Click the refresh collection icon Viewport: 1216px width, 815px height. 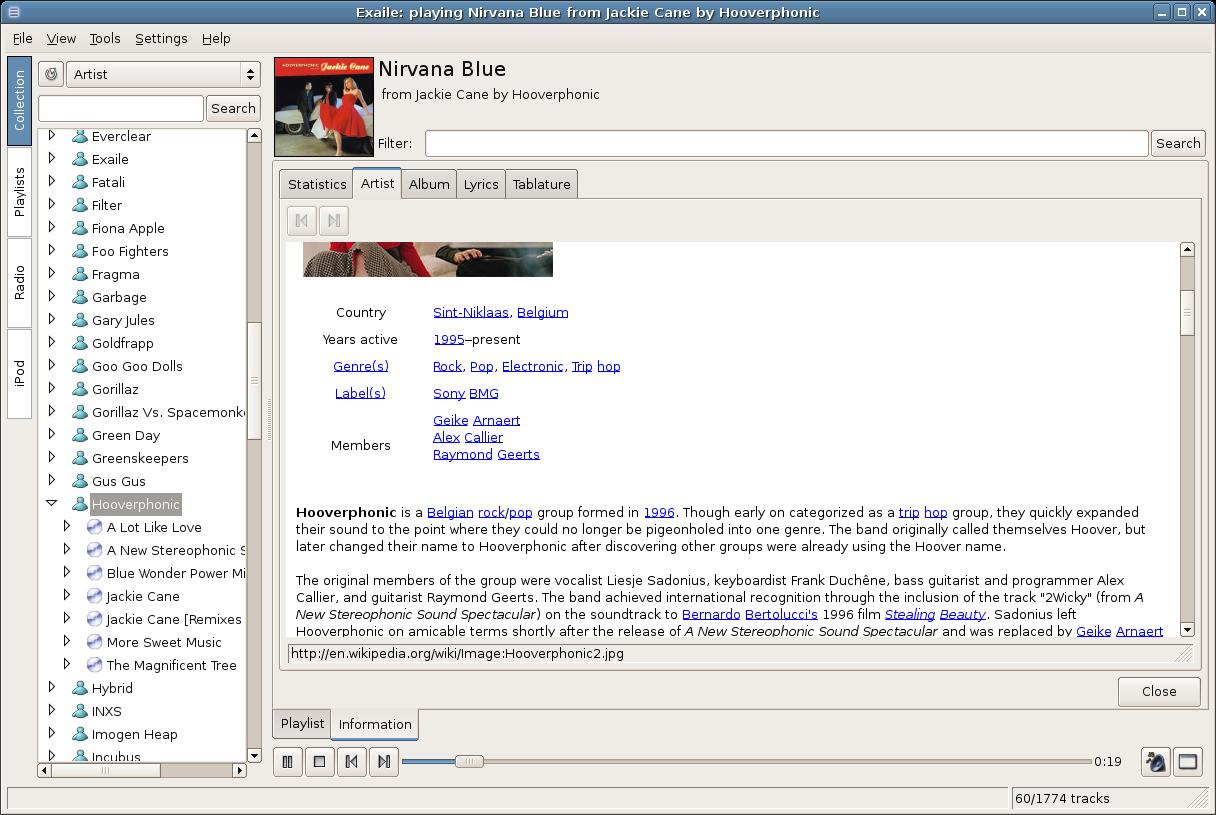coord(51,74)
